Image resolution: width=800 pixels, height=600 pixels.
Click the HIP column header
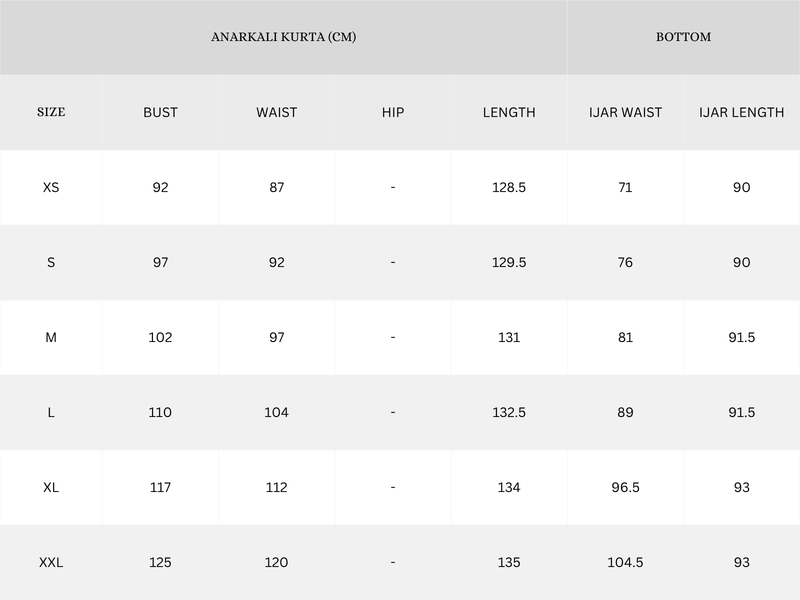393,112
